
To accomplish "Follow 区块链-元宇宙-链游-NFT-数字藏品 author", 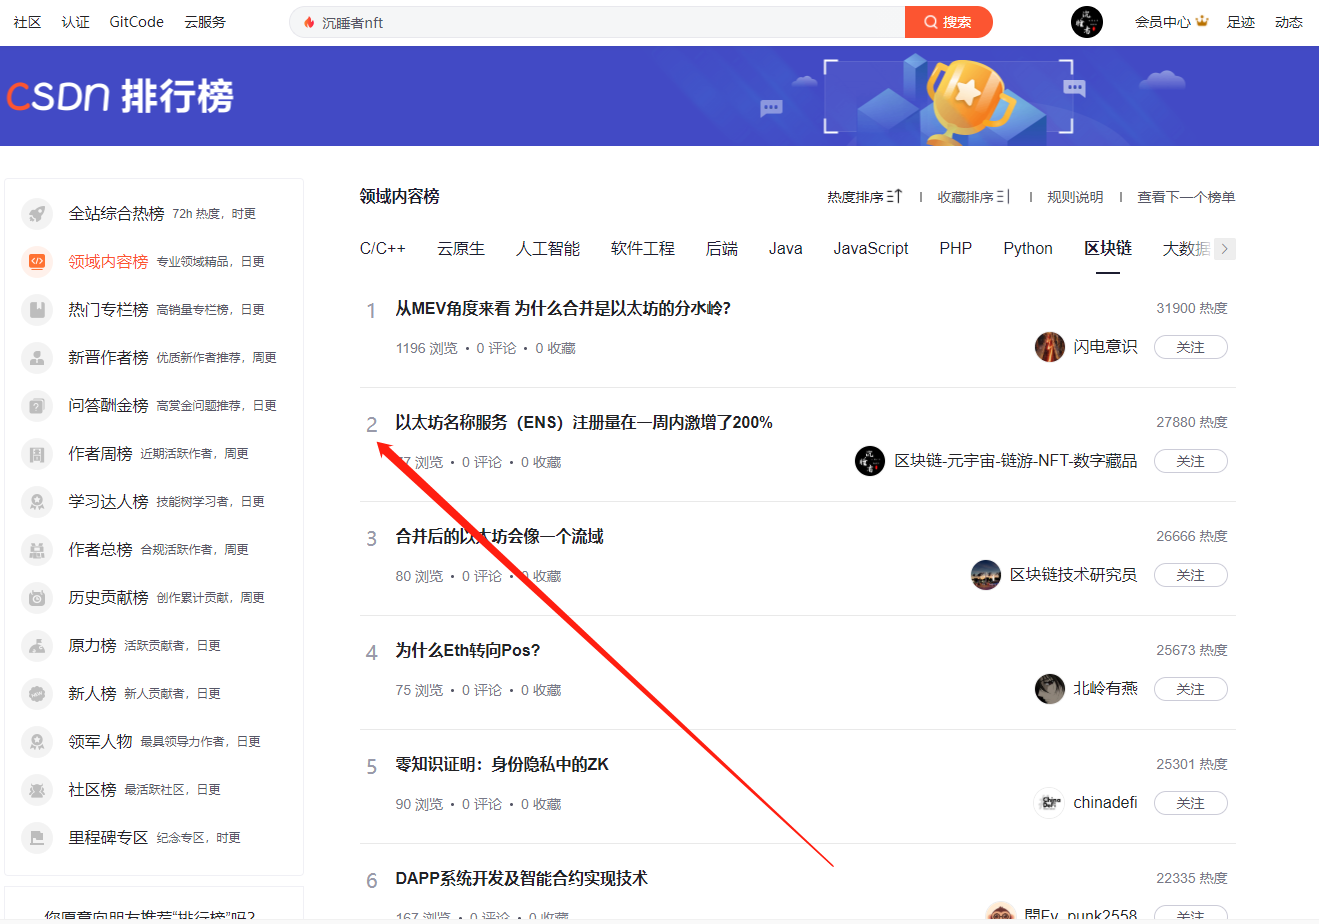I will (1191, 461).
